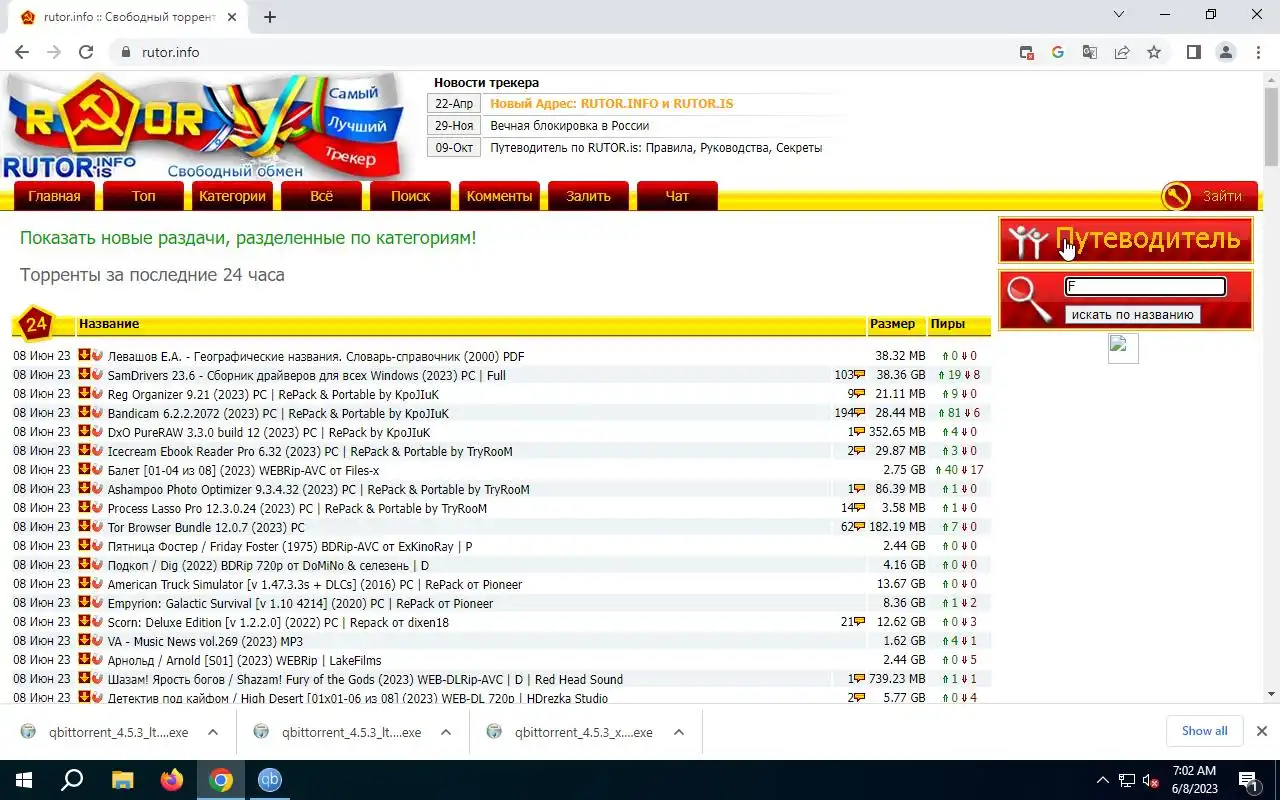1280x800 pixels.
Task: Open magnet link for DxO PureRAW 3.3.0
Action: [98, 432]
